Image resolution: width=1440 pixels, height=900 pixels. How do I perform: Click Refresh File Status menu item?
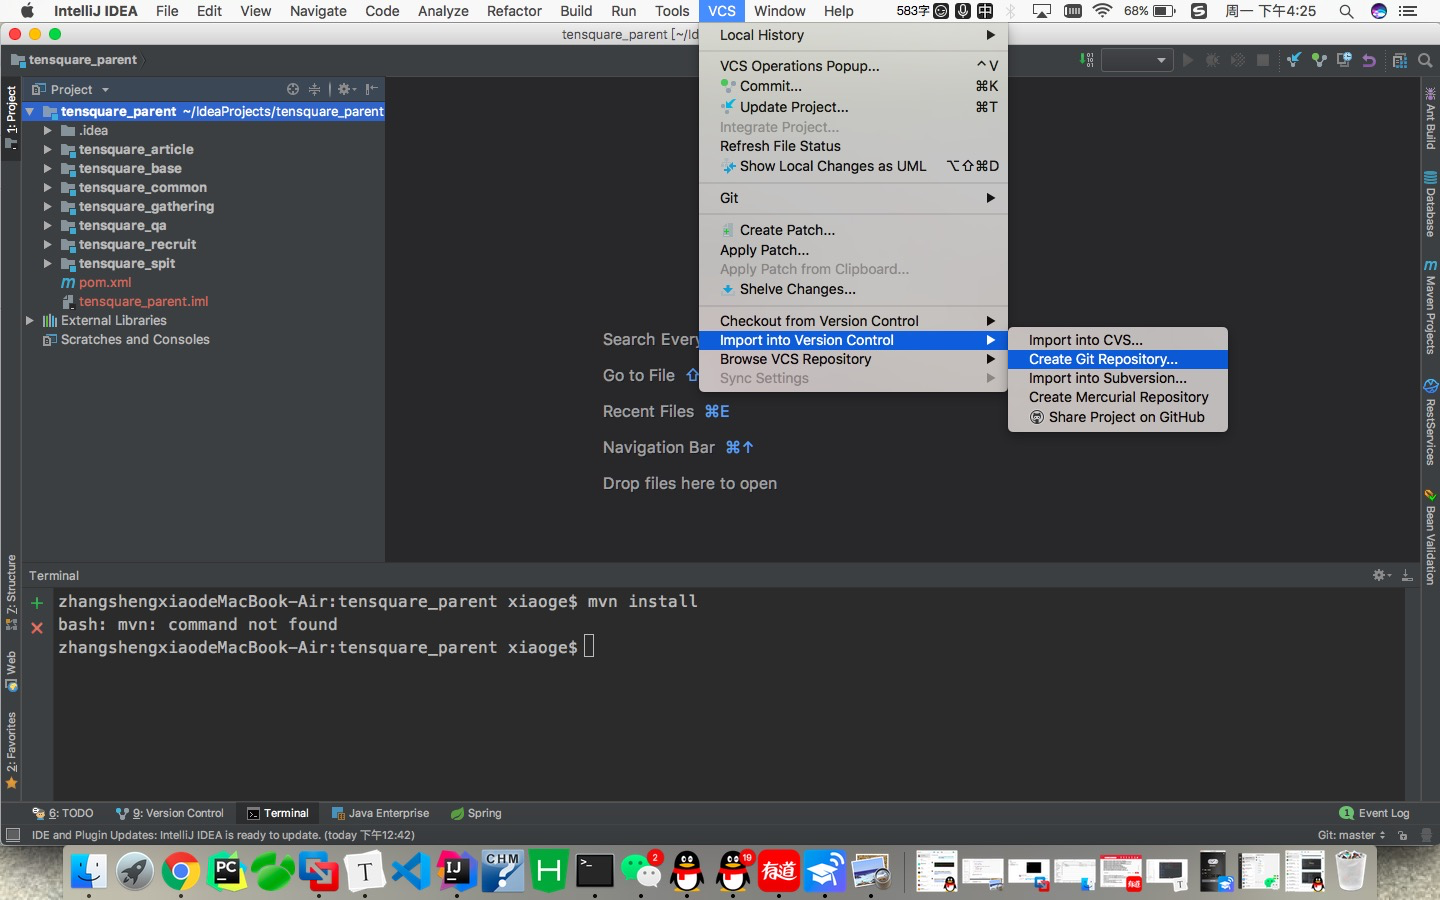point(853,146)
